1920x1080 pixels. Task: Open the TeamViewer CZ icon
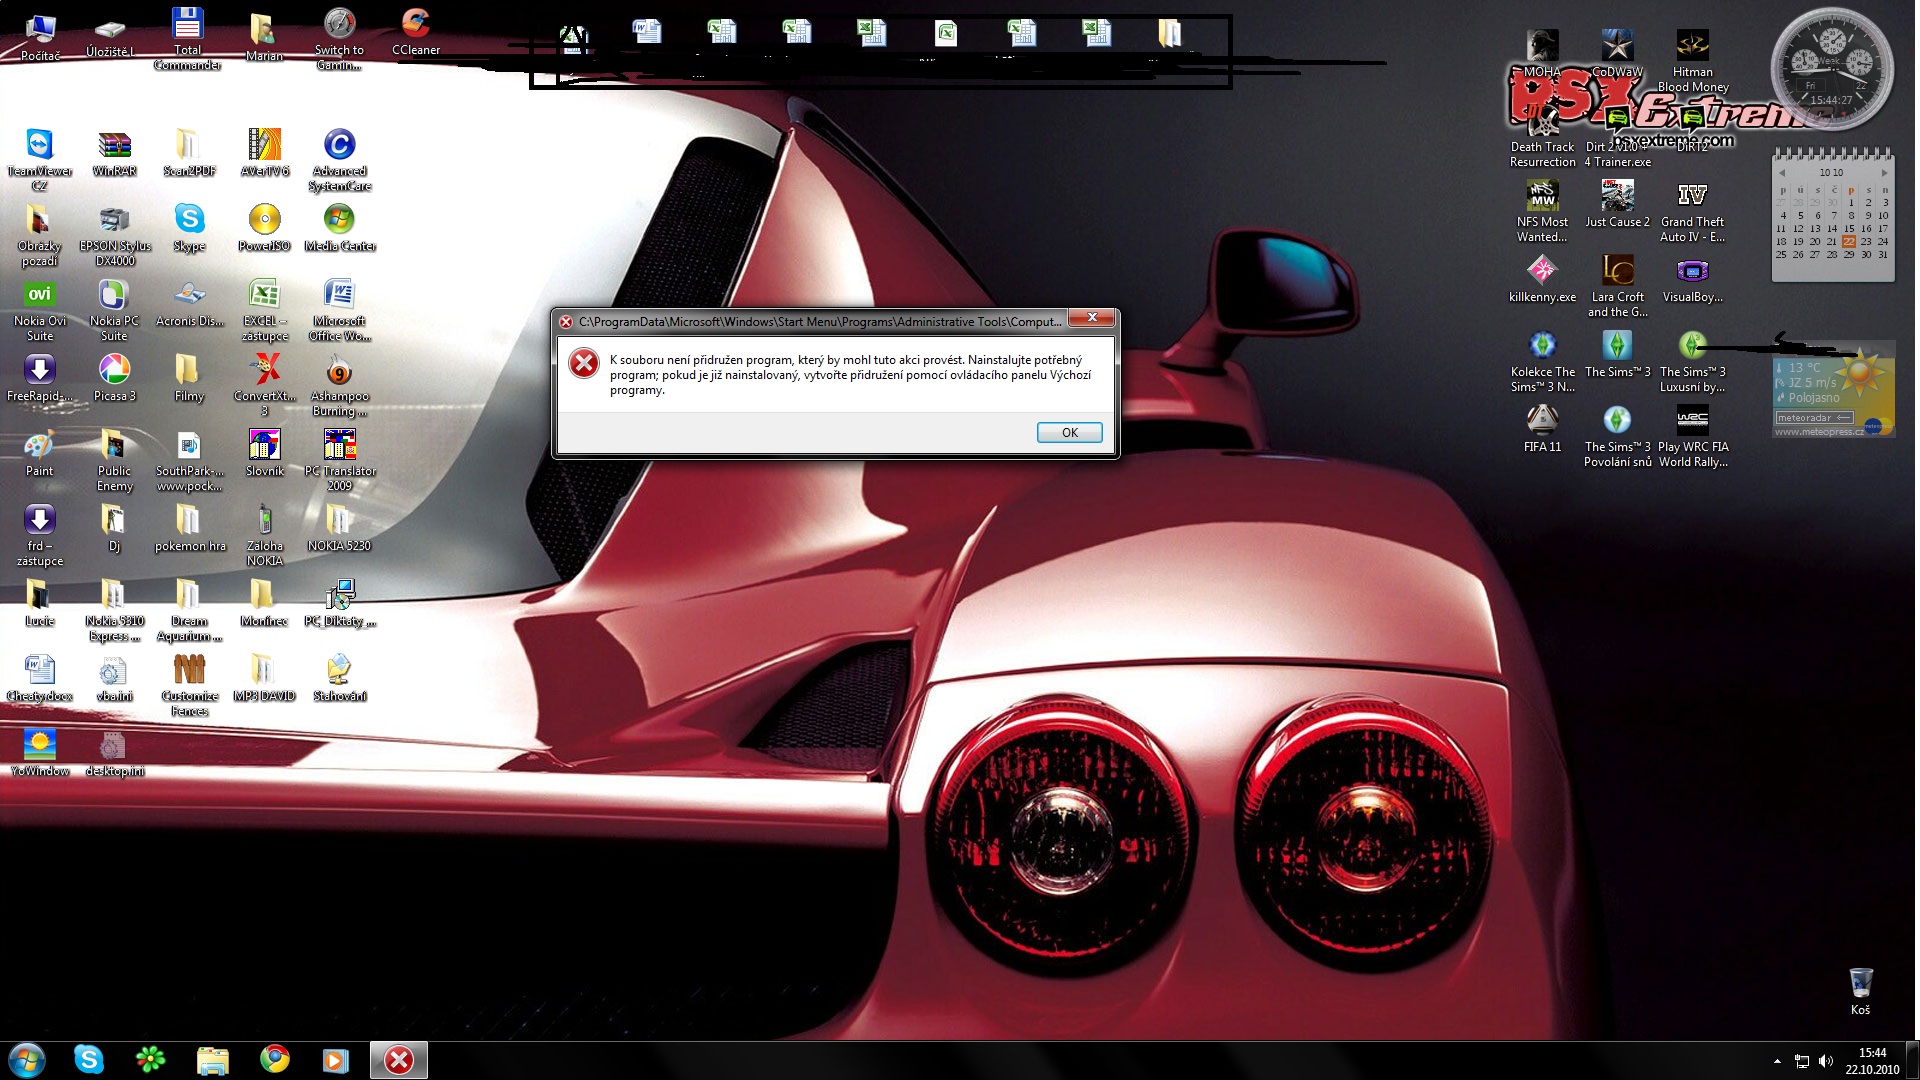[39, 146]
